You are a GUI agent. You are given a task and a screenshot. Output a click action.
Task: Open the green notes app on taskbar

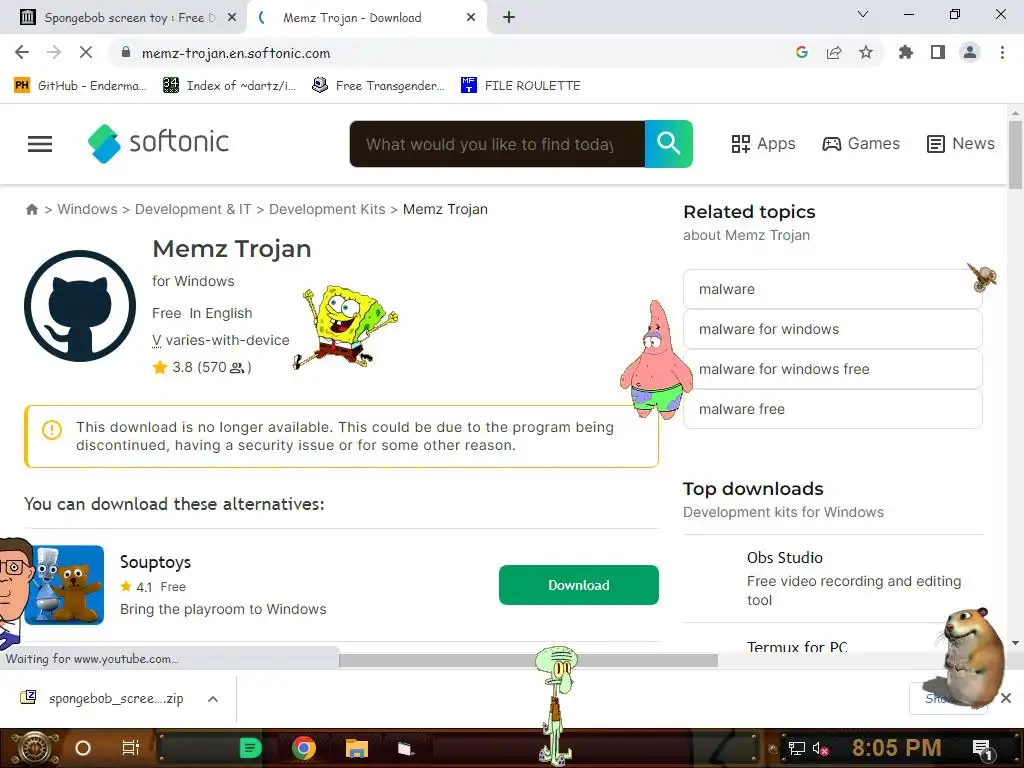click(250, 748)
